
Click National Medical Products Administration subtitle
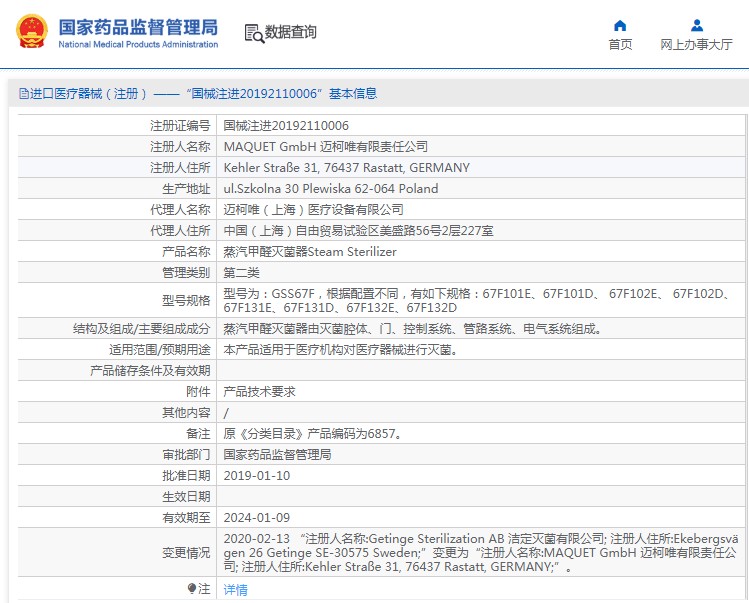pyautogui.click(x=138, y=44)
